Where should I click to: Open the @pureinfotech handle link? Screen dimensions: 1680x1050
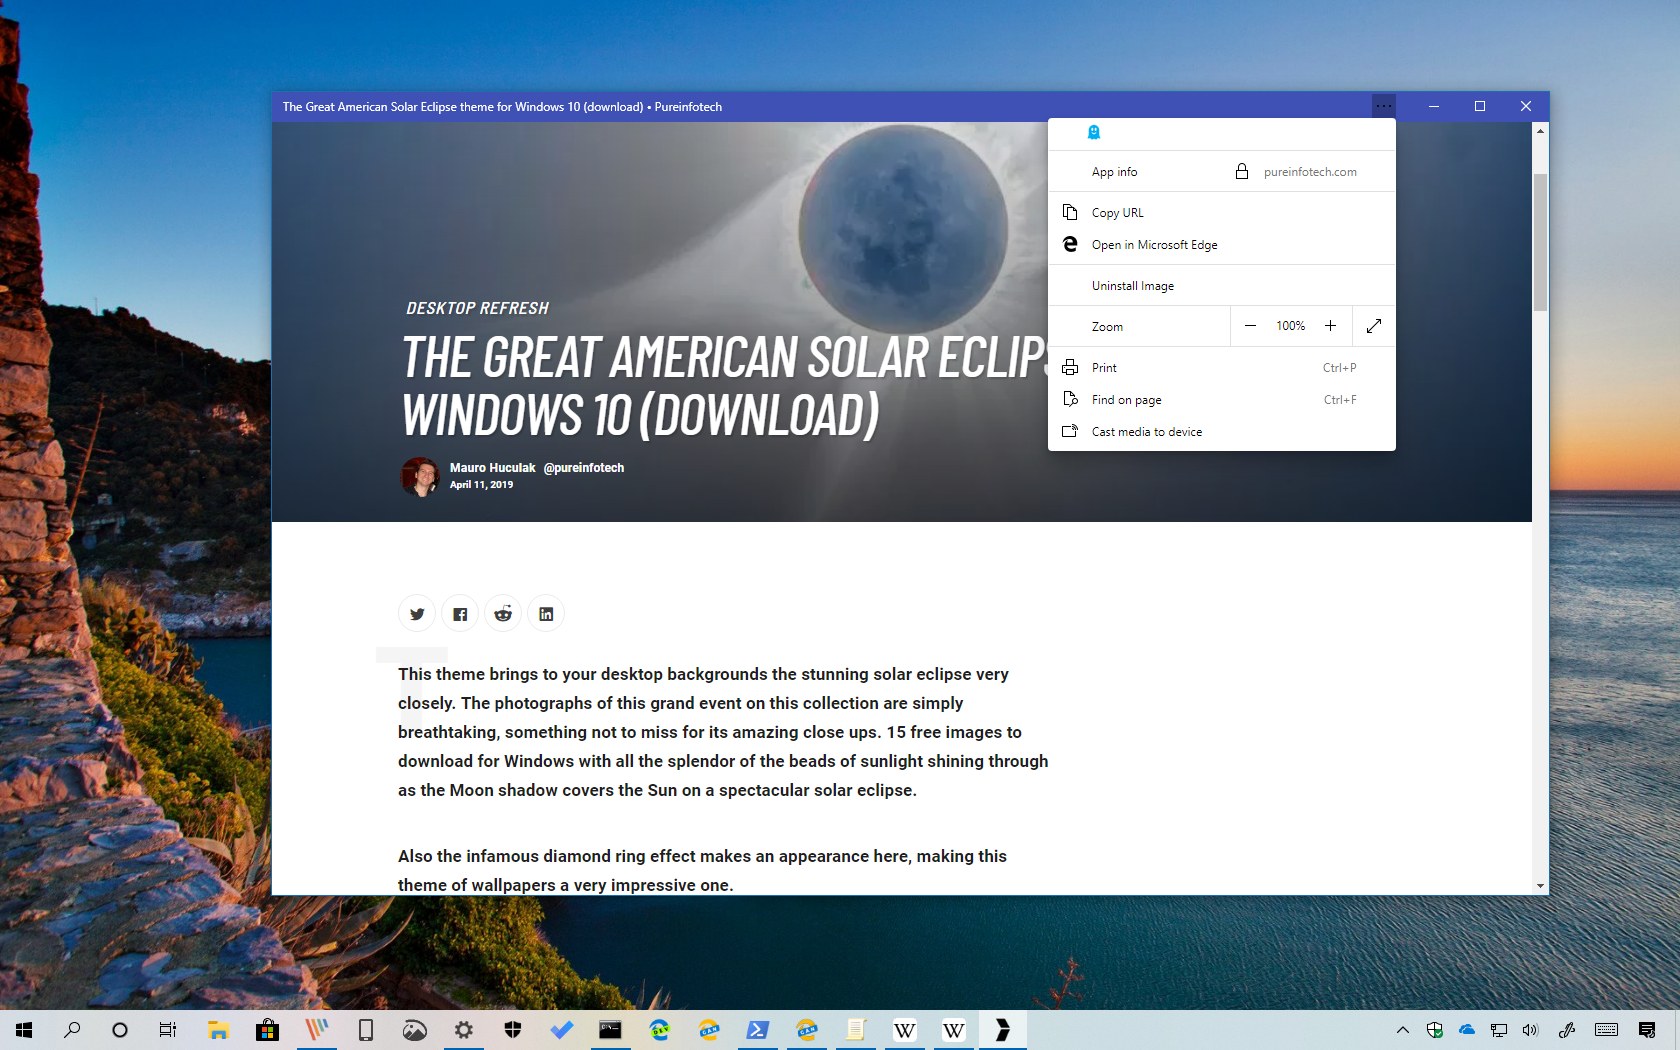(x=584, y=468)
